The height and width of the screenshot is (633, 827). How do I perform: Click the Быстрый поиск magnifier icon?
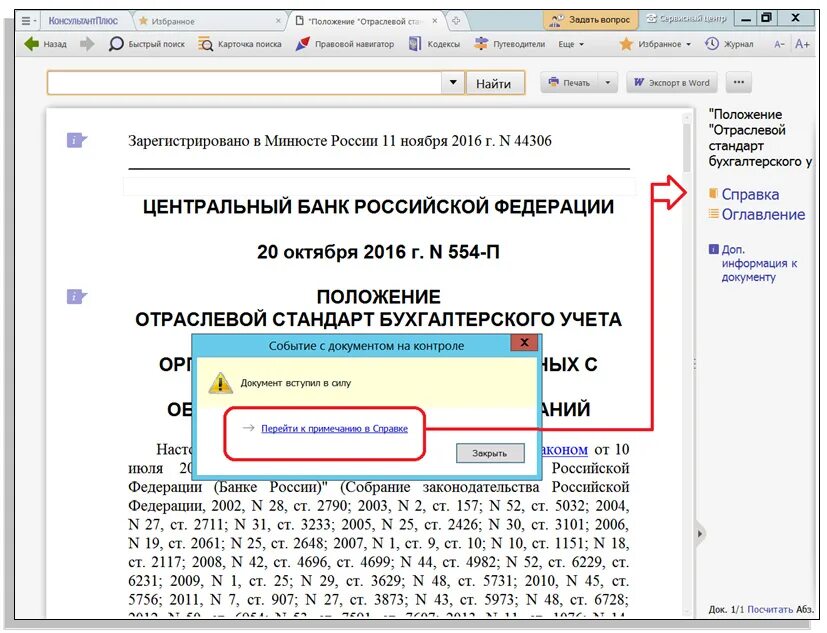pyautogui.click(x=116, y=44)
